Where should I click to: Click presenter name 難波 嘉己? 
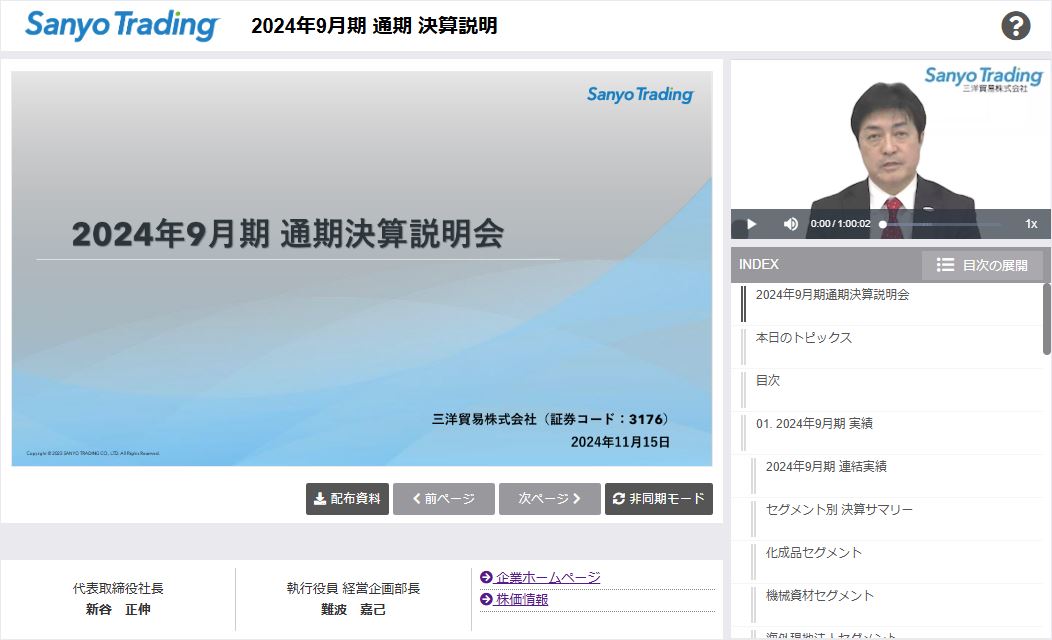click(353, 609)
